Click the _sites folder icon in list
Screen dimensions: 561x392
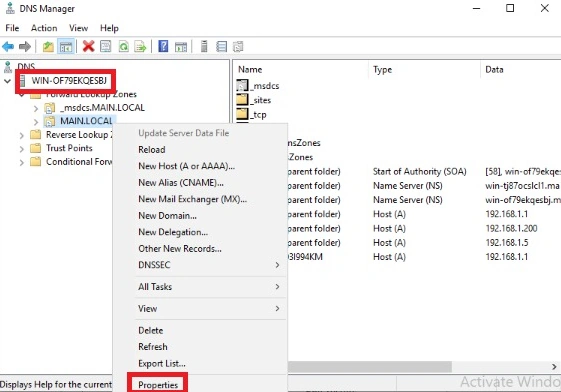tap(242, 100)
